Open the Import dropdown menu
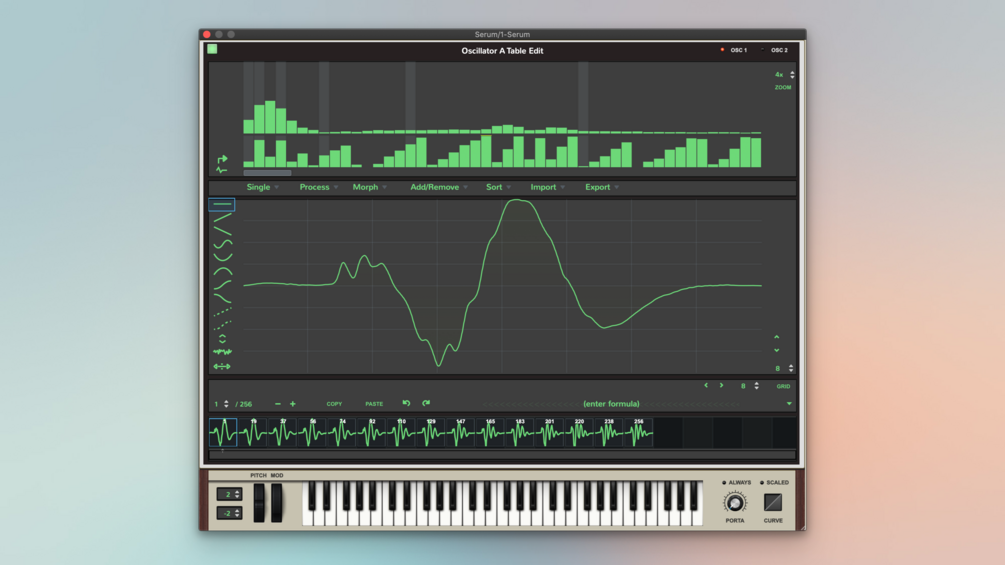1005x565 pixels. pyautogui.click(x=547, y=187)
